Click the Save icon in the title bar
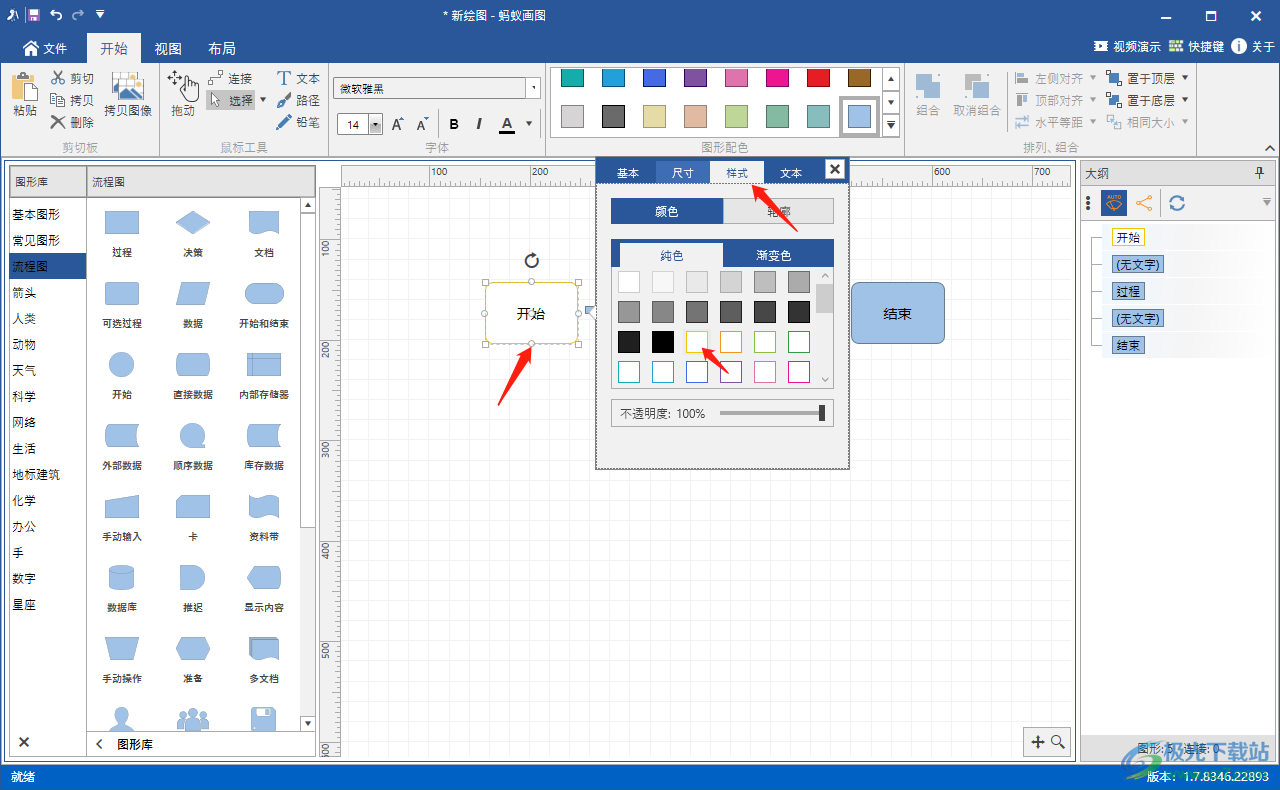 pyautogui.click(x=34, y=15)
